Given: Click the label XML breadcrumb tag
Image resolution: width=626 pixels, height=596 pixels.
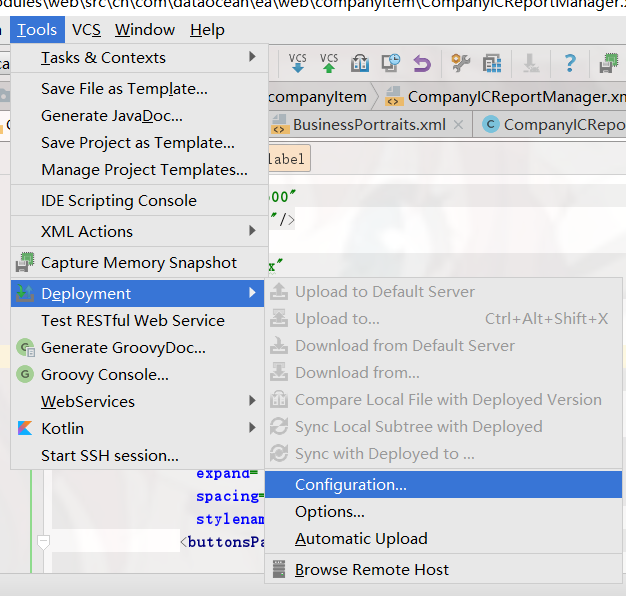Looking at the screenshot, I should point(288,159).
